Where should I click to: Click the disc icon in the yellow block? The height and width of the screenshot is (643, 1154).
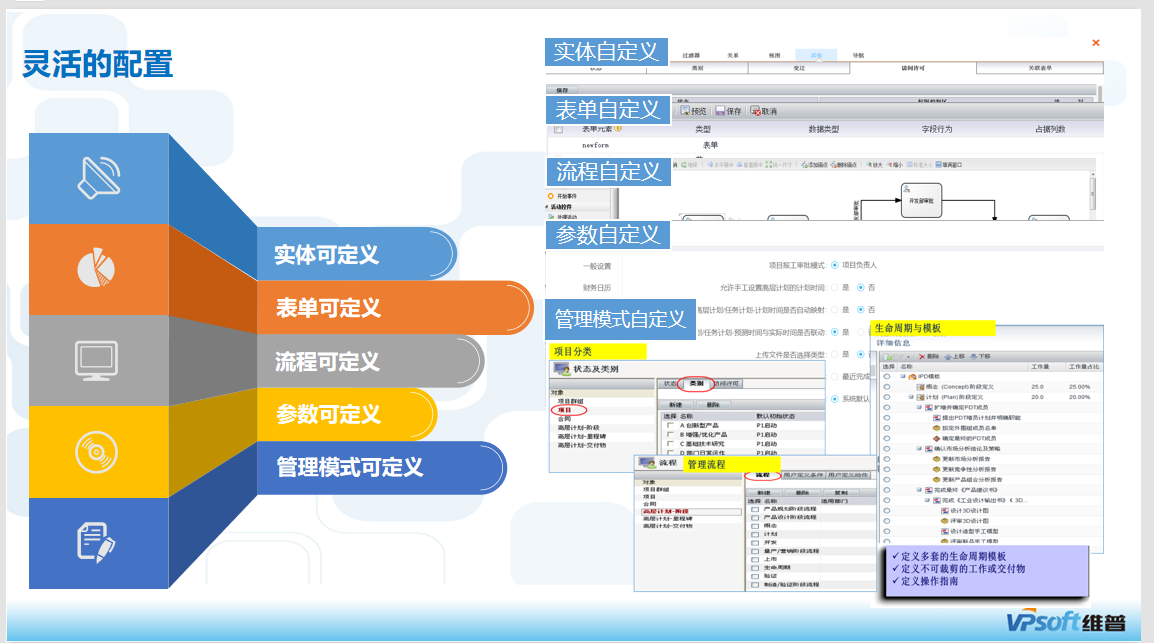coord(96,451)
